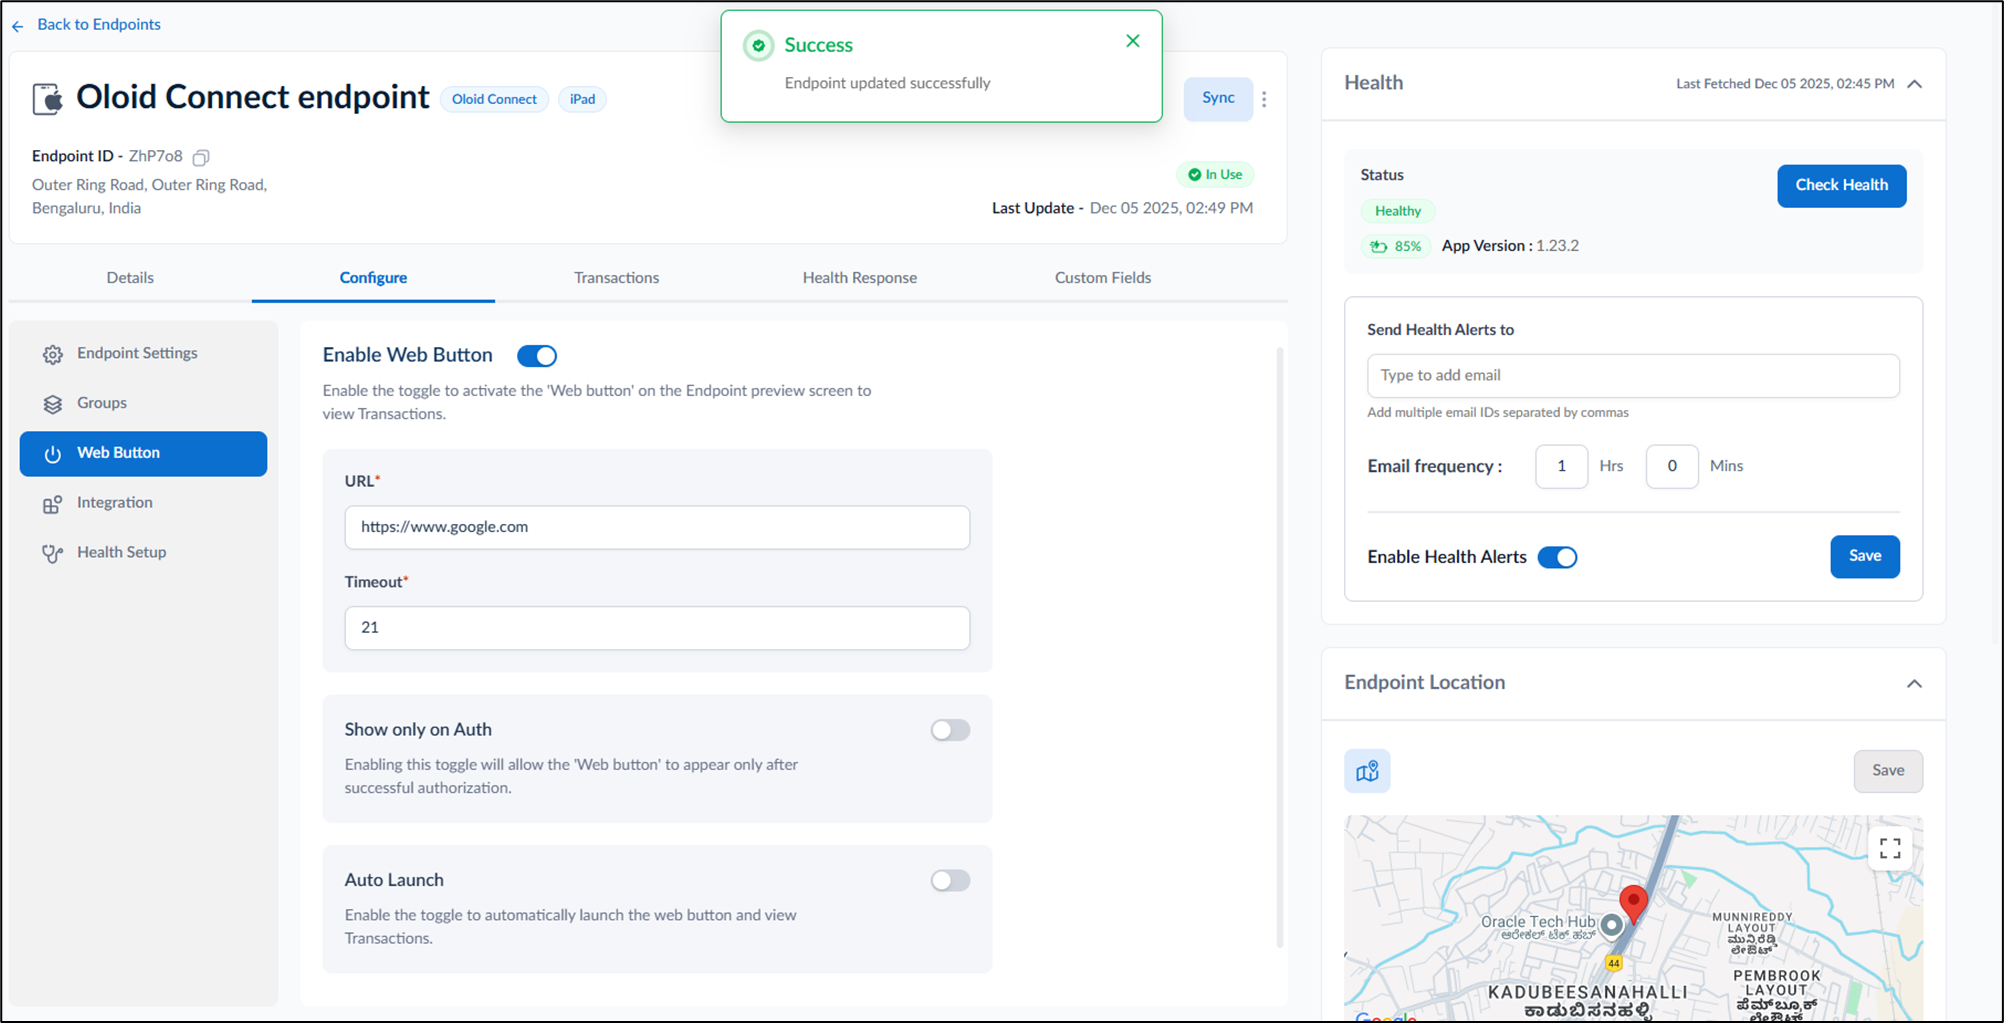Click Save in Endpoint Location

pos(1888,771)
